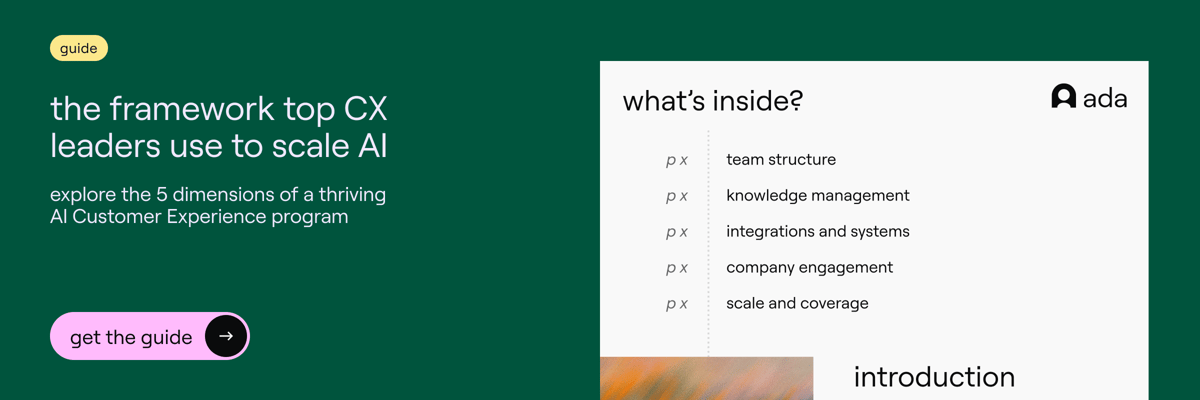Select the company engagement entry
This screenshot has height=400, width=1200.
[809, 267]
